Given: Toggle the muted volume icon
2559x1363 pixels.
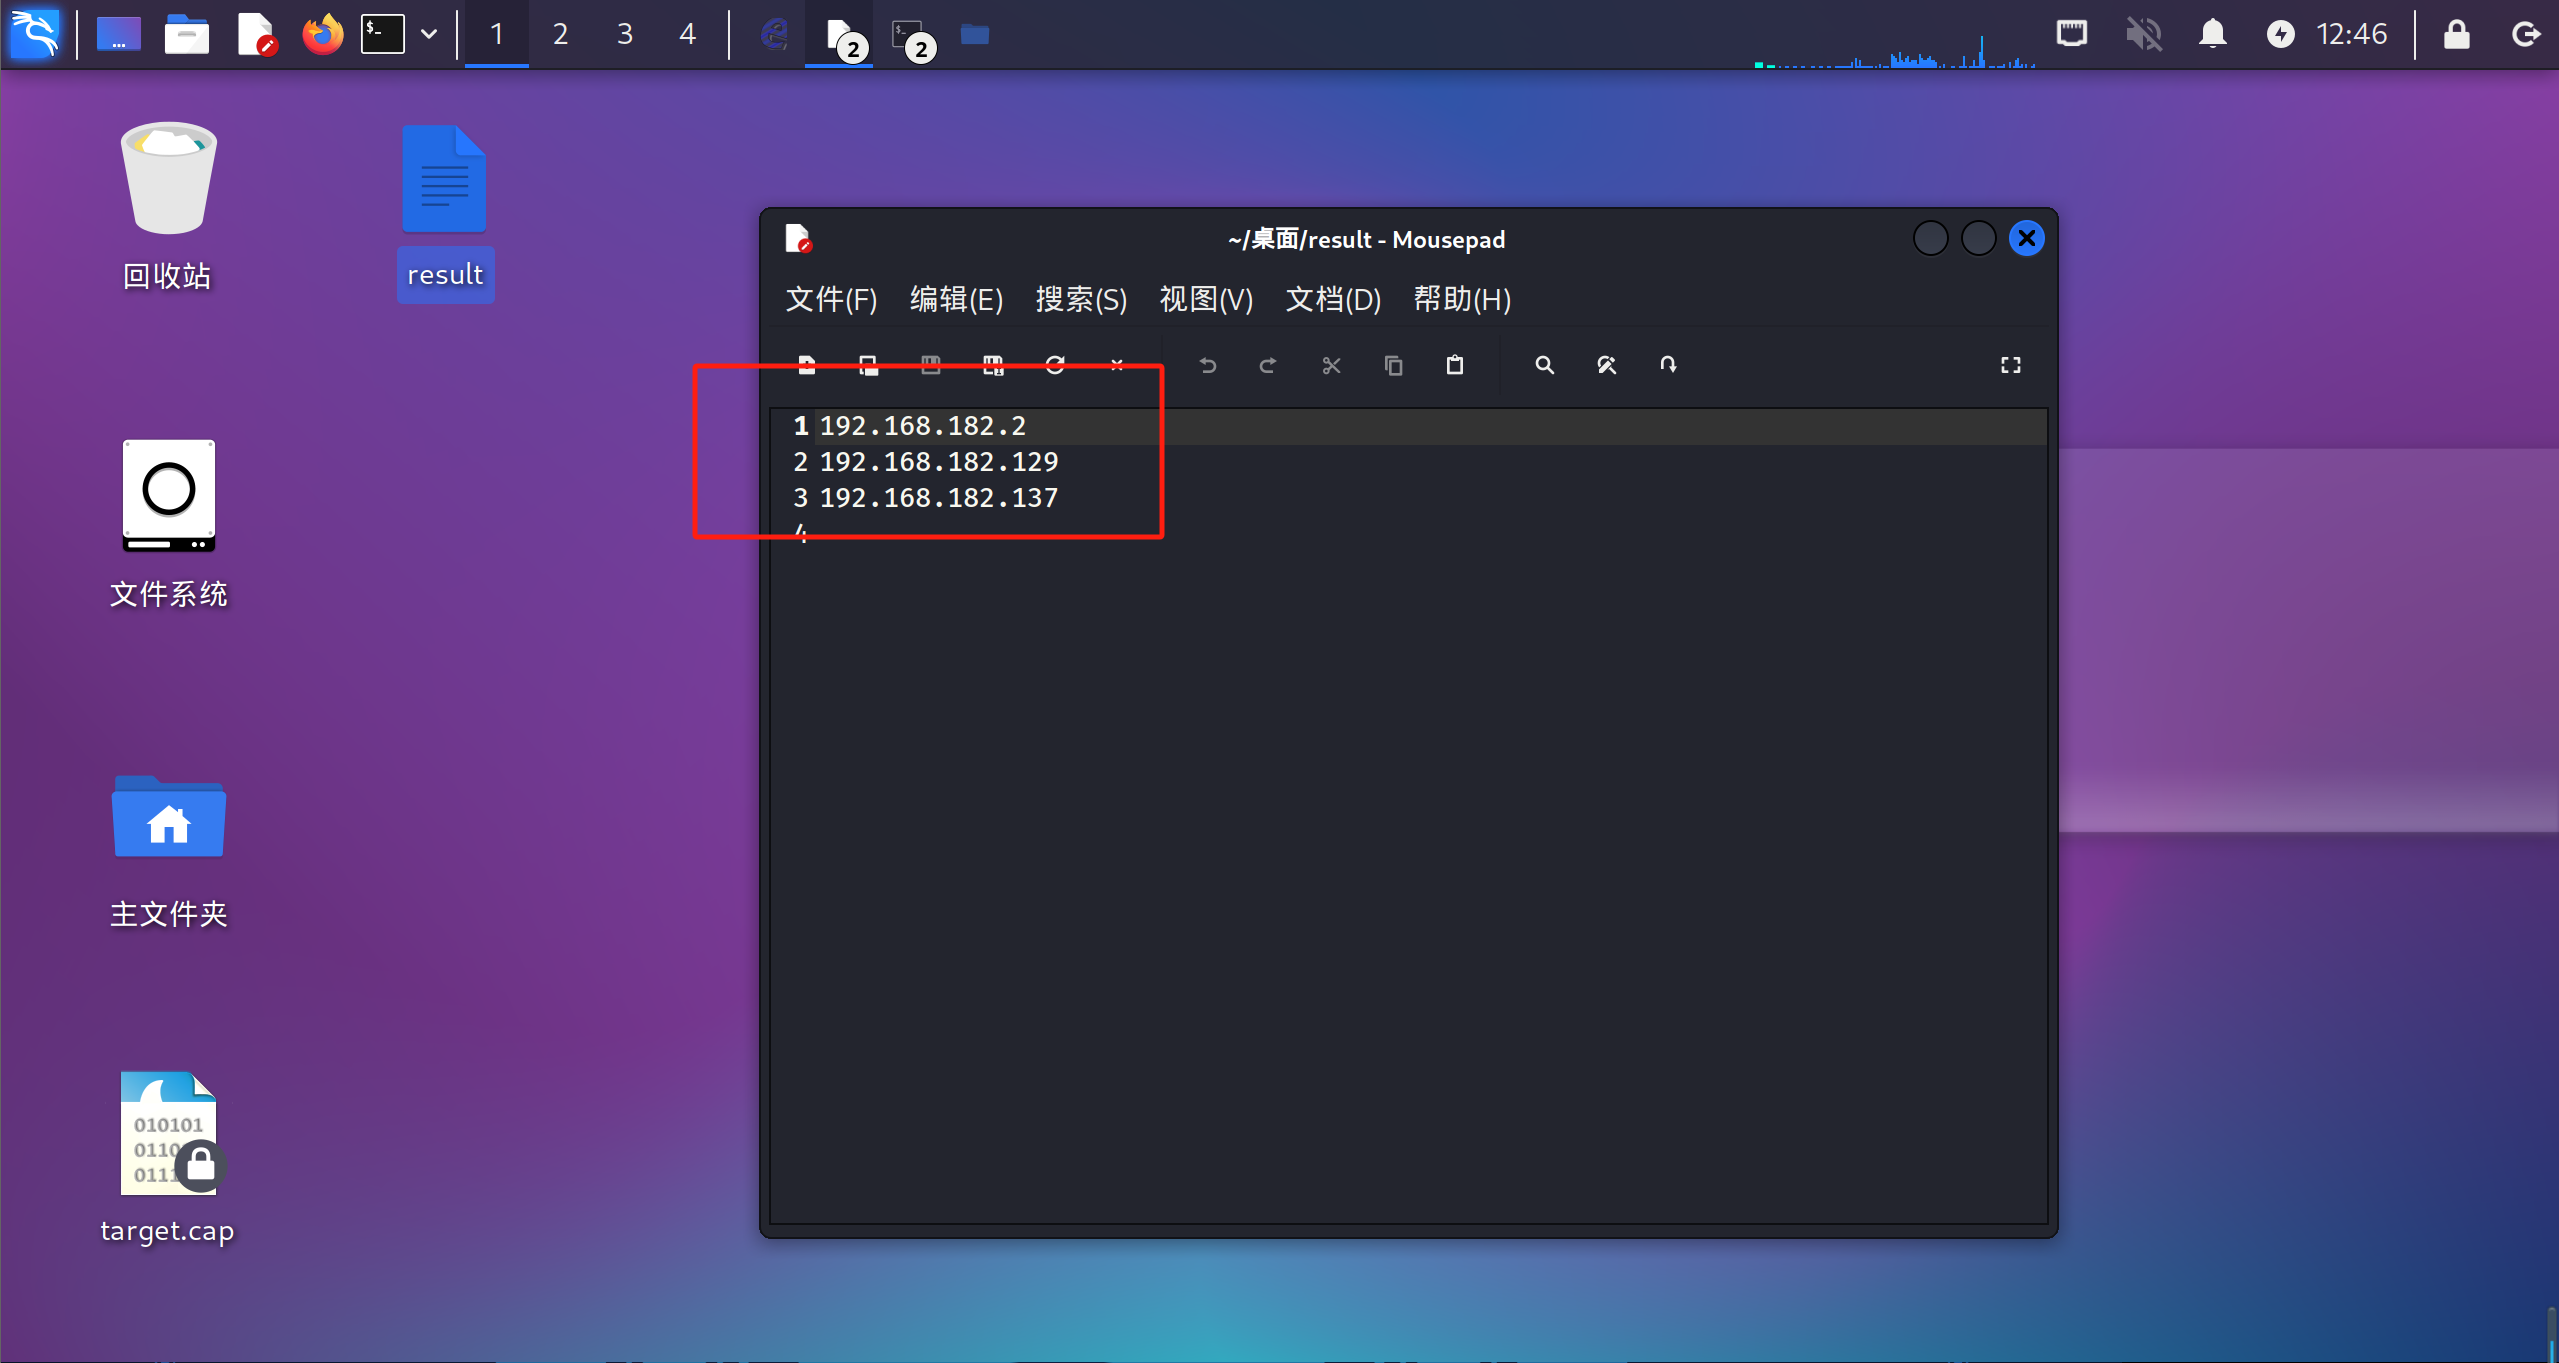Looking at the screenshot, I should (2143, 34).
